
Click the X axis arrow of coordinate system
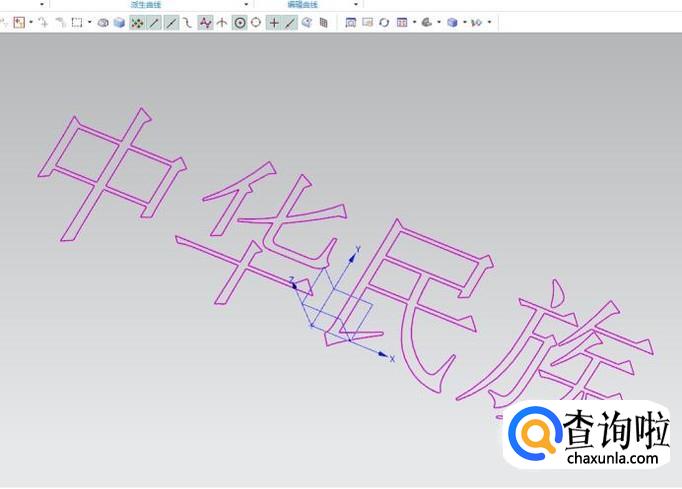pyautogui.click(x=385, y=355)
